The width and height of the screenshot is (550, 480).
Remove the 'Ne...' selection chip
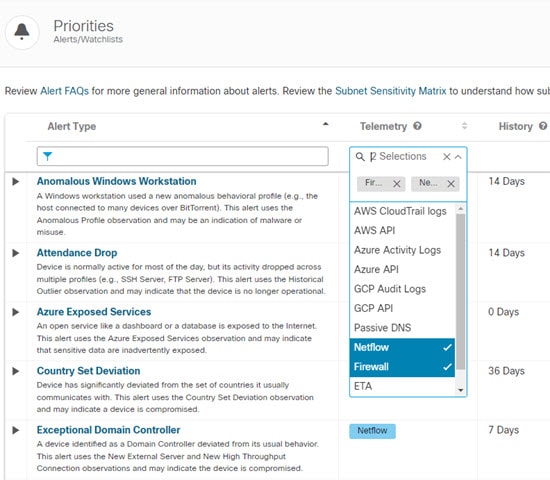[x=451, y=184]
